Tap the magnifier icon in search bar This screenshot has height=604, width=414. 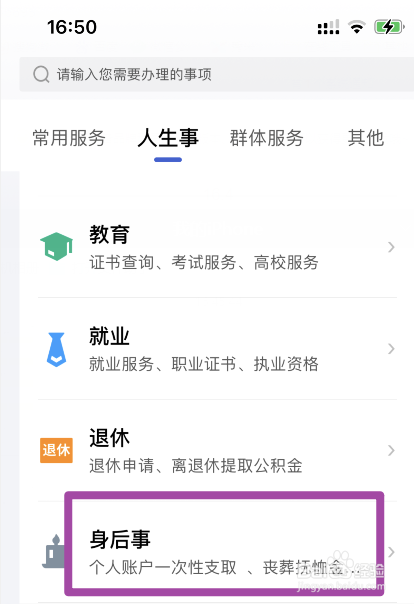point(41,74)
